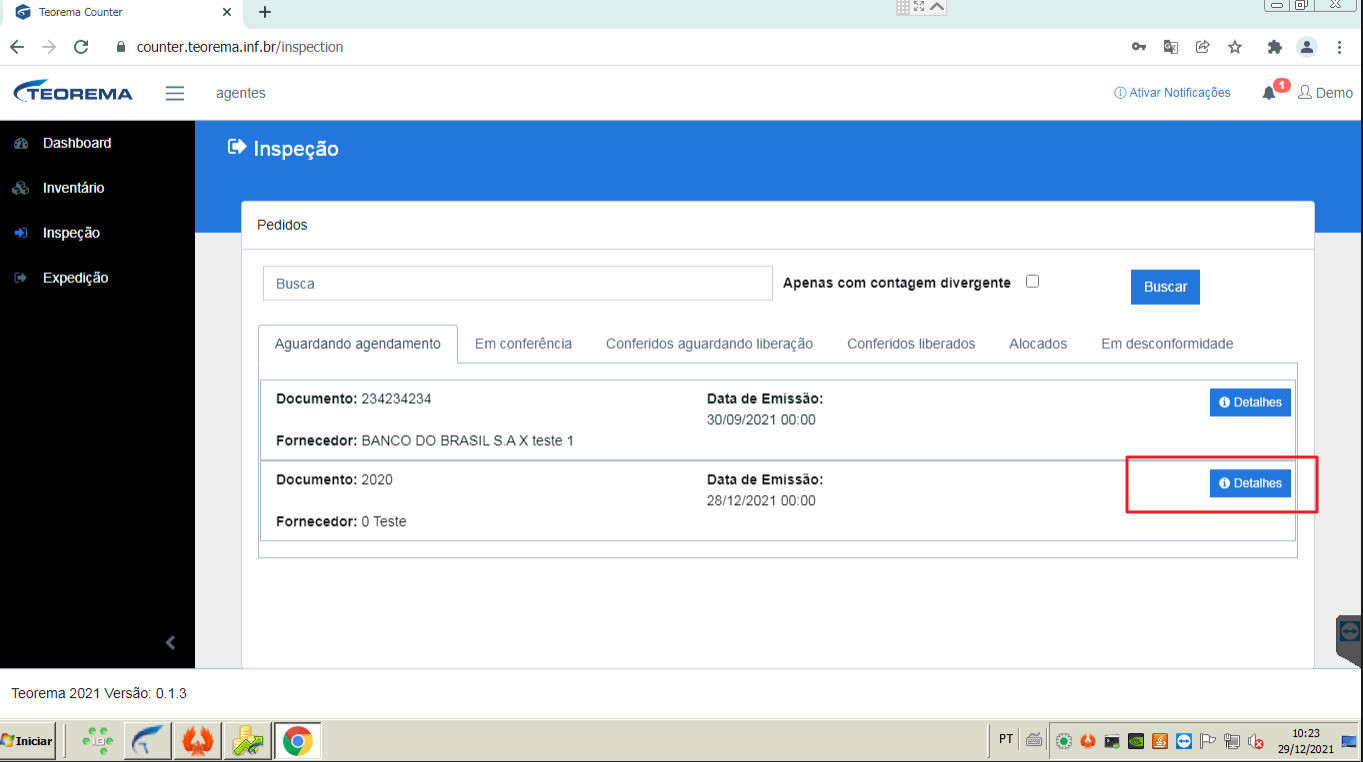Open the Conferidos aguardando liberação tab

tap(709, 344)
